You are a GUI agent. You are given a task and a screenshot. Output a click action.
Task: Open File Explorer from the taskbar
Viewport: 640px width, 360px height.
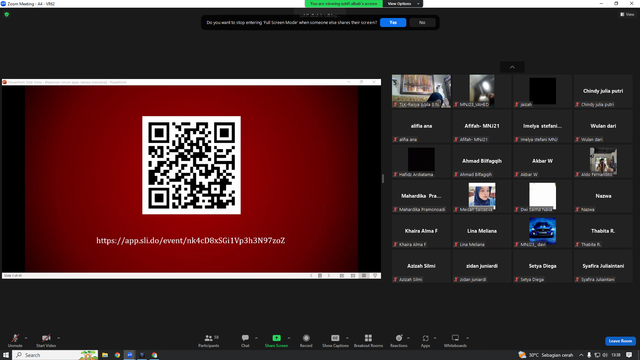(x=105, y=355)
